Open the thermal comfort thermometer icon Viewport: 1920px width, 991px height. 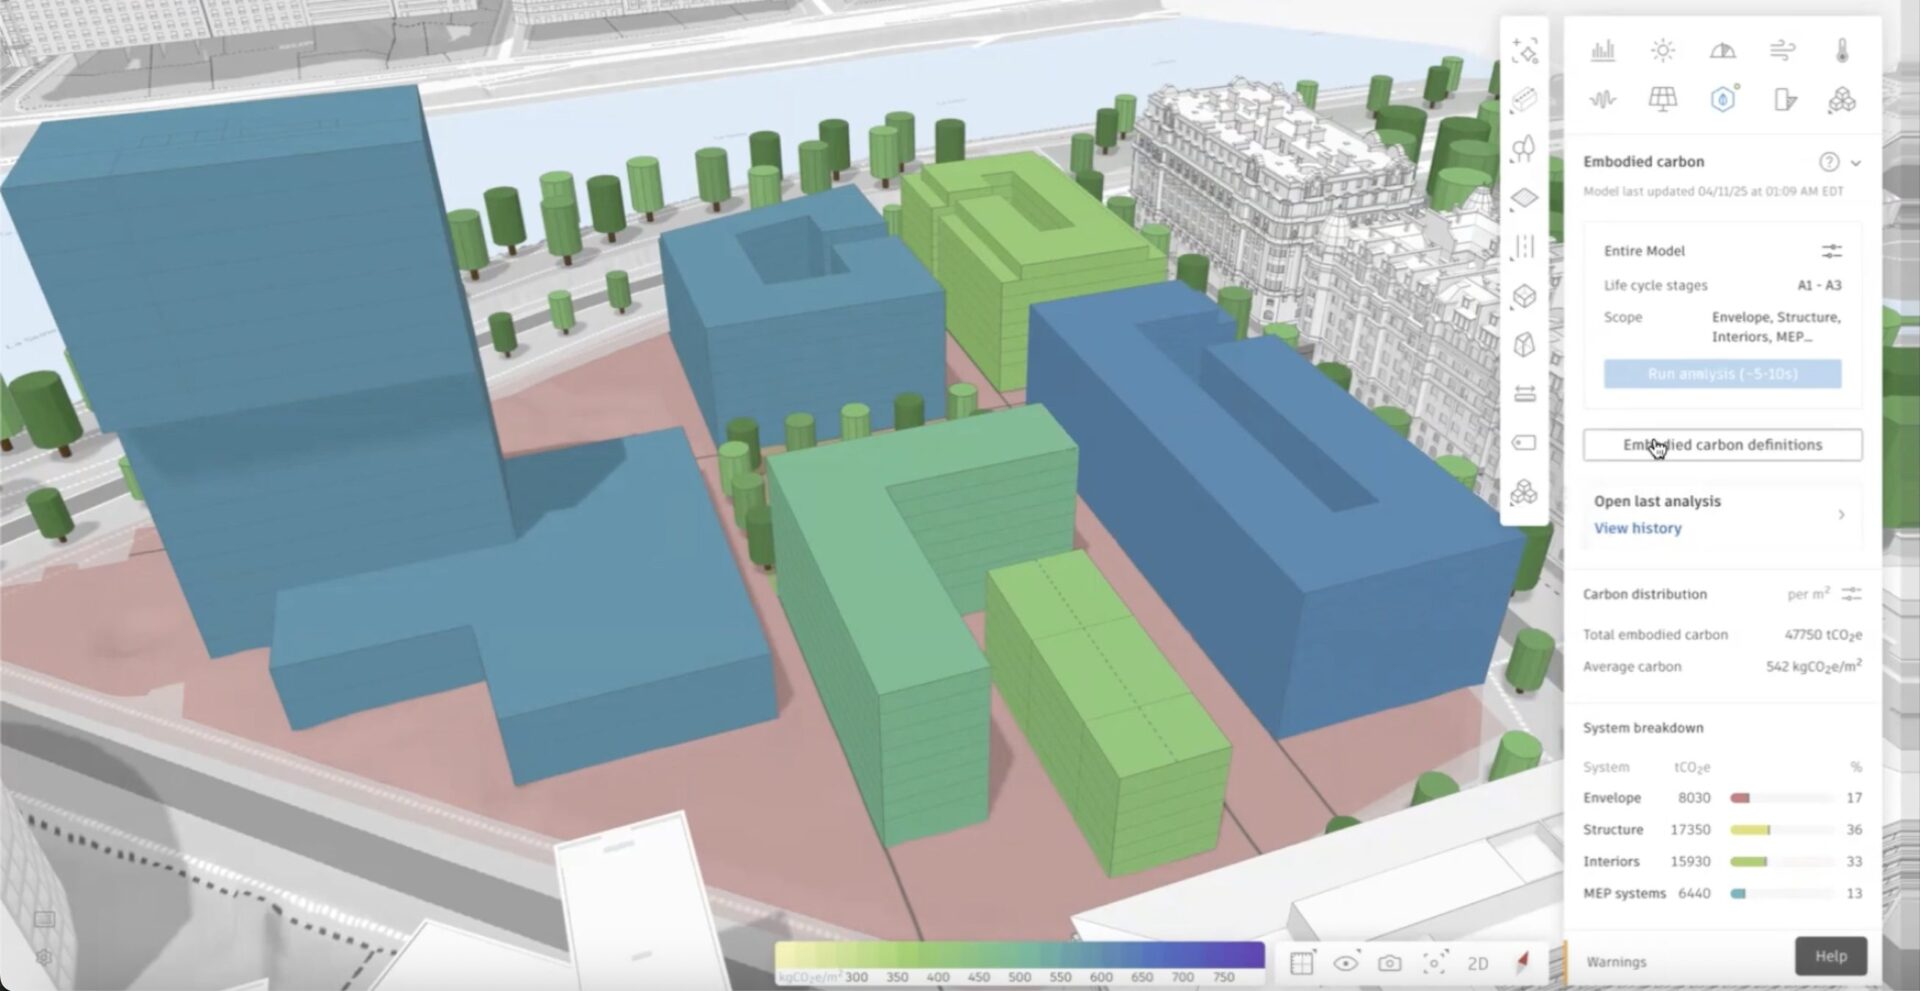[1843, 48]
